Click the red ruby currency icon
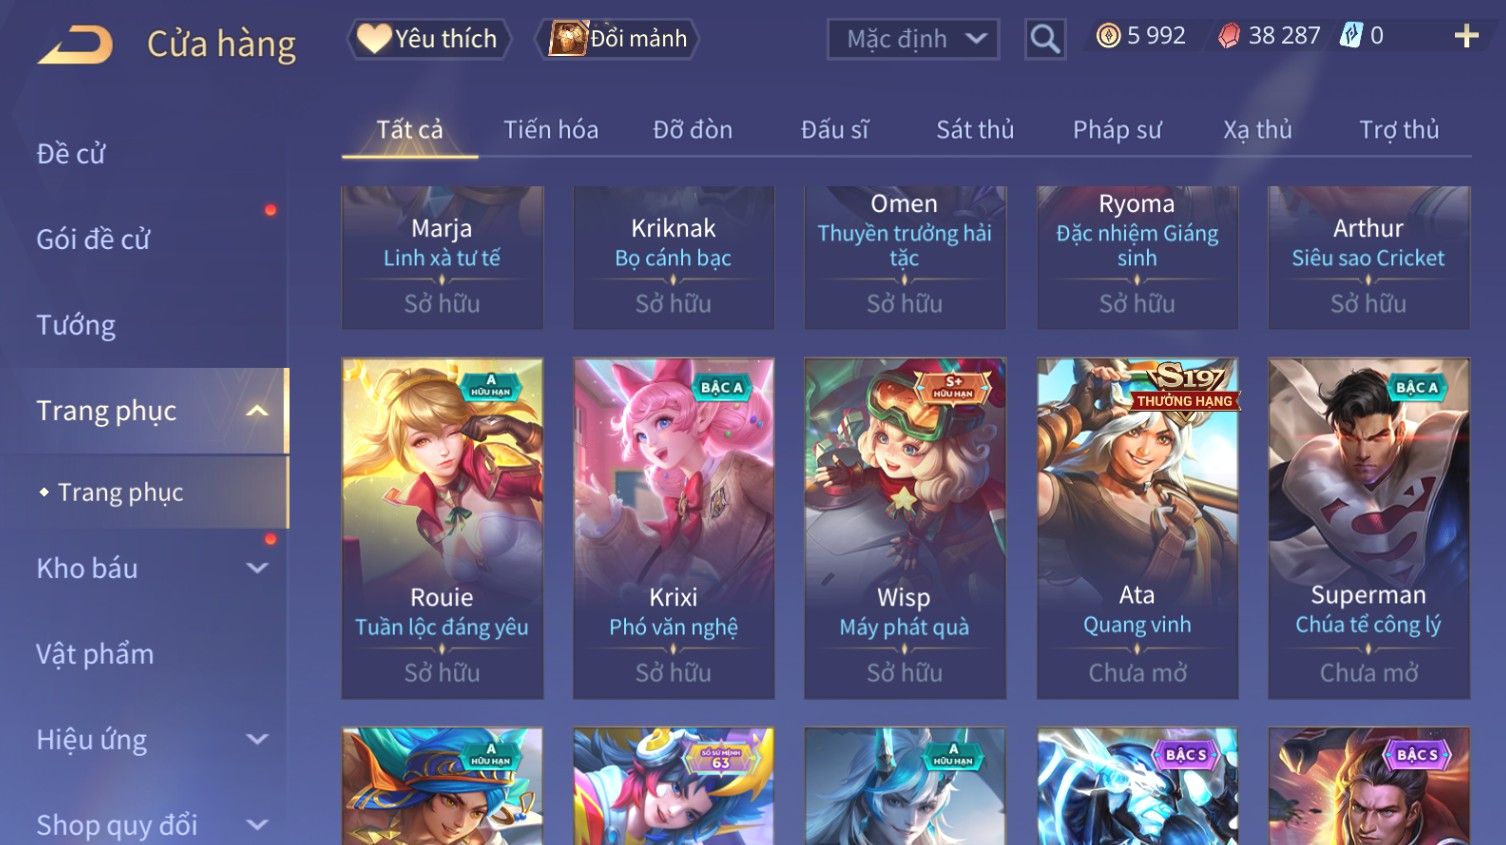The width and height of the screenshot is (1506, 845). 1229,36
